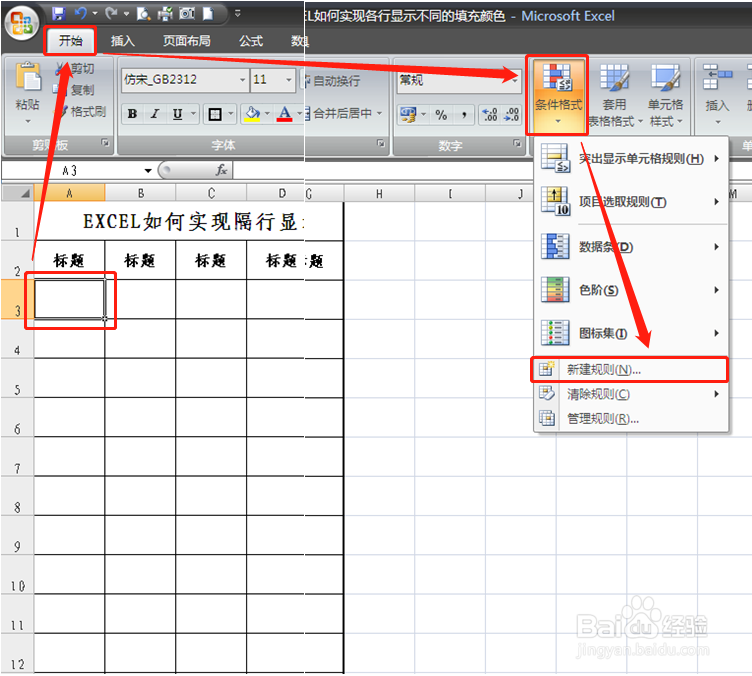The image size is (752, 676).
Task: Switch to the 页面布局 tab
Action: [x=187, y=41]
